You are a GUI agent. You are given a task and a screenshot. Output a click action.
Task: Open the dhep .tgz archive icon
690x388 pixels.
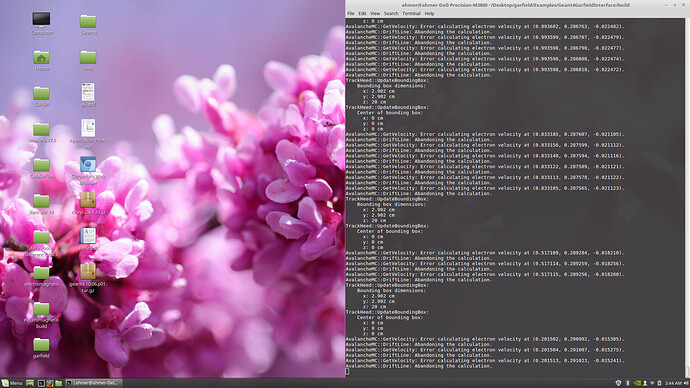88,203
